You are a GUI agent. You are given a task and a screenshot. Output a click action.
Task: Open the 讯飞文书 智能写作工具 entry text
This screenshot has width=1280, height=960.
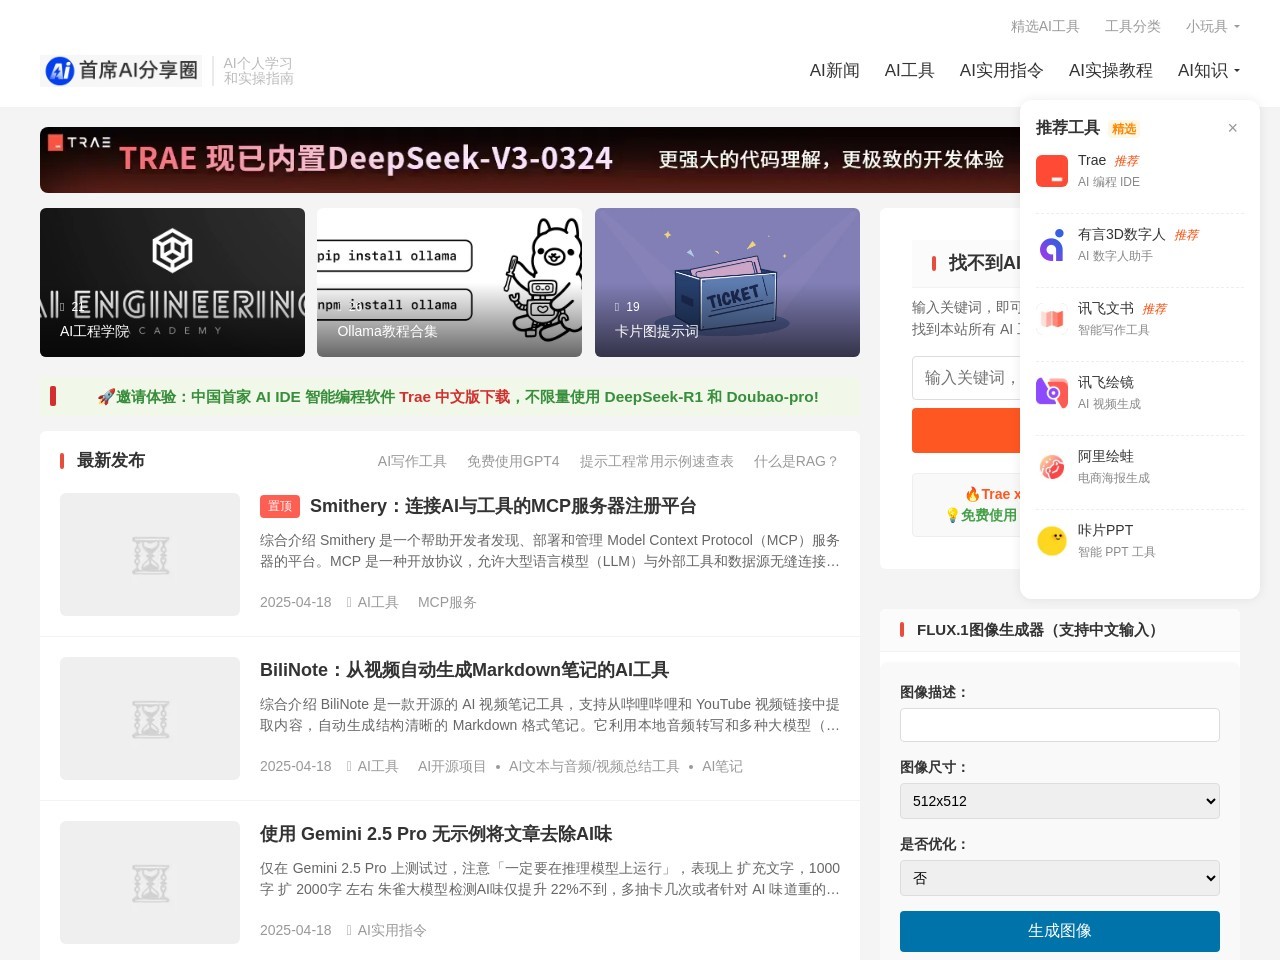pos(1122,319)
